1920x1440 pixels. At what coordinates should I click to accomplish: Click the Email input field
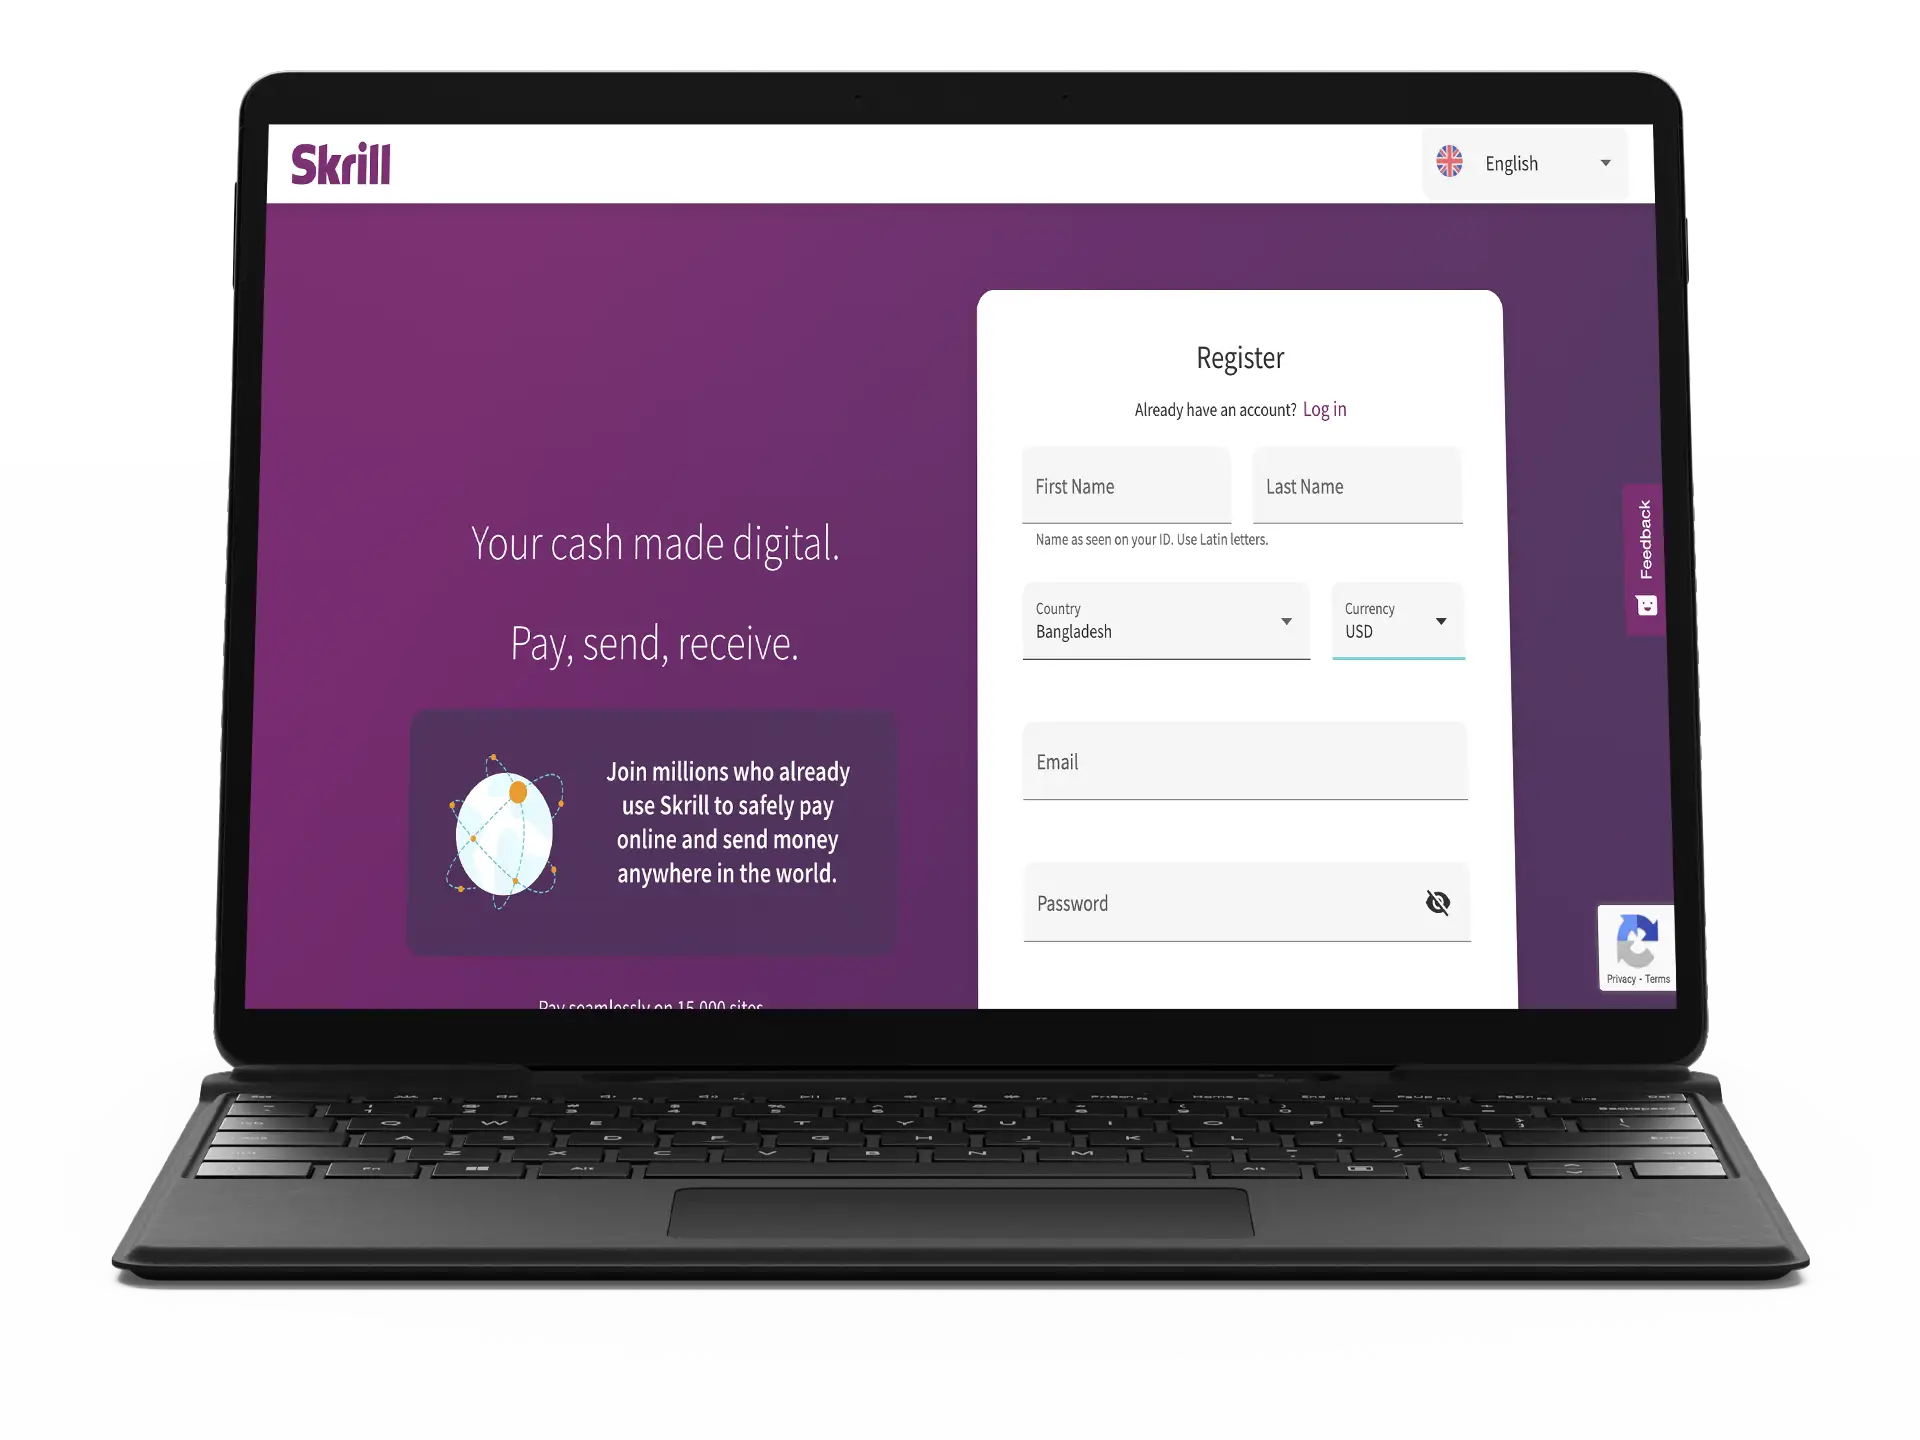1240,761
